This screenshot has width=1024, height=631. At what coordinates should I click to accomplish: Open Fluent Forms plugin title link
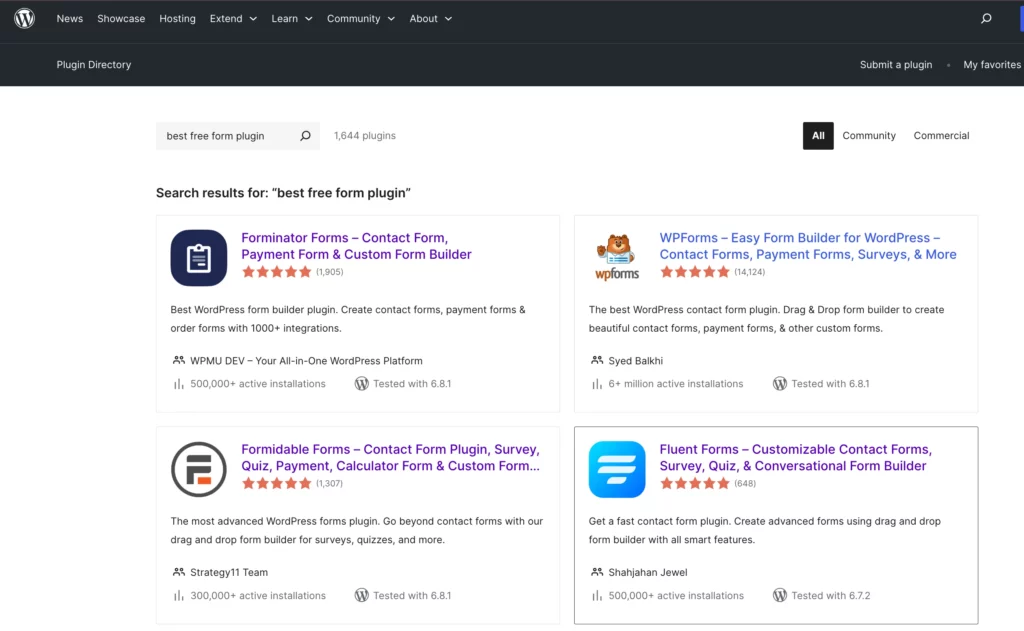(795, 458)
